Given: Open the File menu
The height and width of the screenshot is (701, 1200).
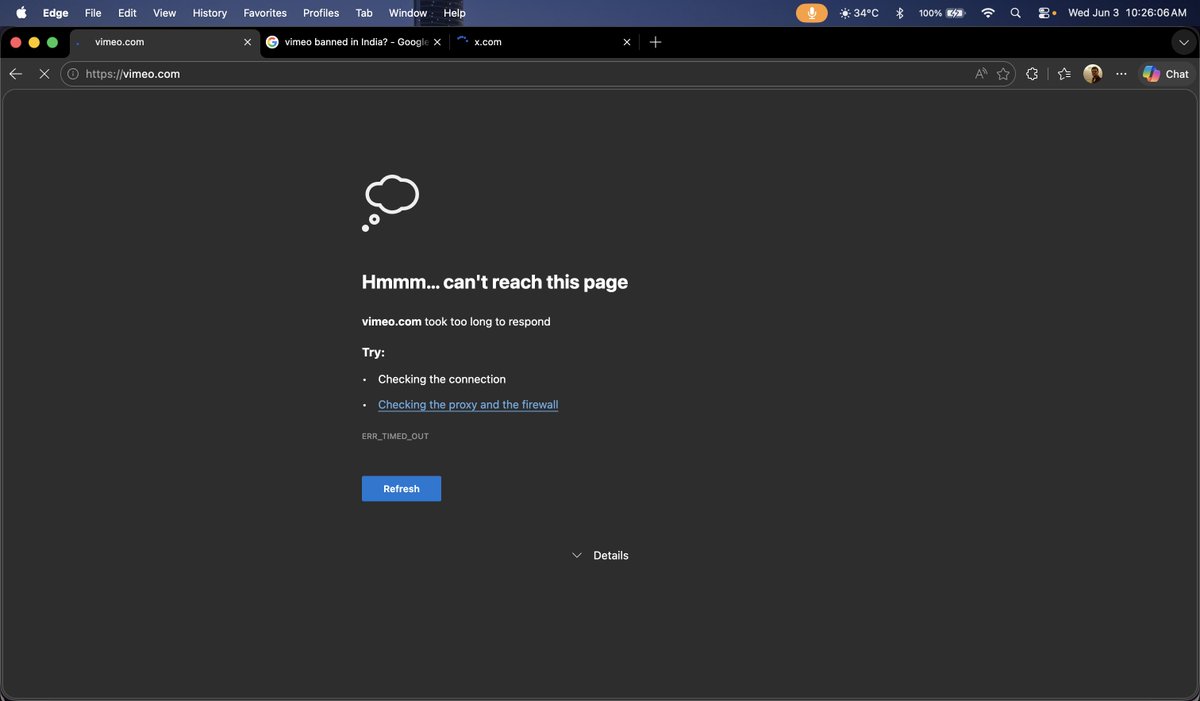Looking at the screenshot, I should tap(93, 13).
